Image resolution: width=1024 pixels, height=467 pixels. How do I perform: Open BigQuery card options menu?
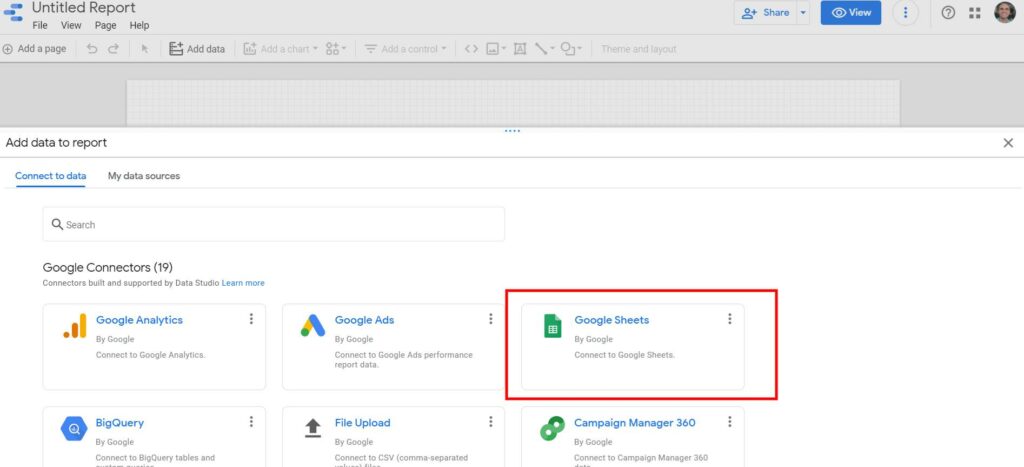(251, 422)
